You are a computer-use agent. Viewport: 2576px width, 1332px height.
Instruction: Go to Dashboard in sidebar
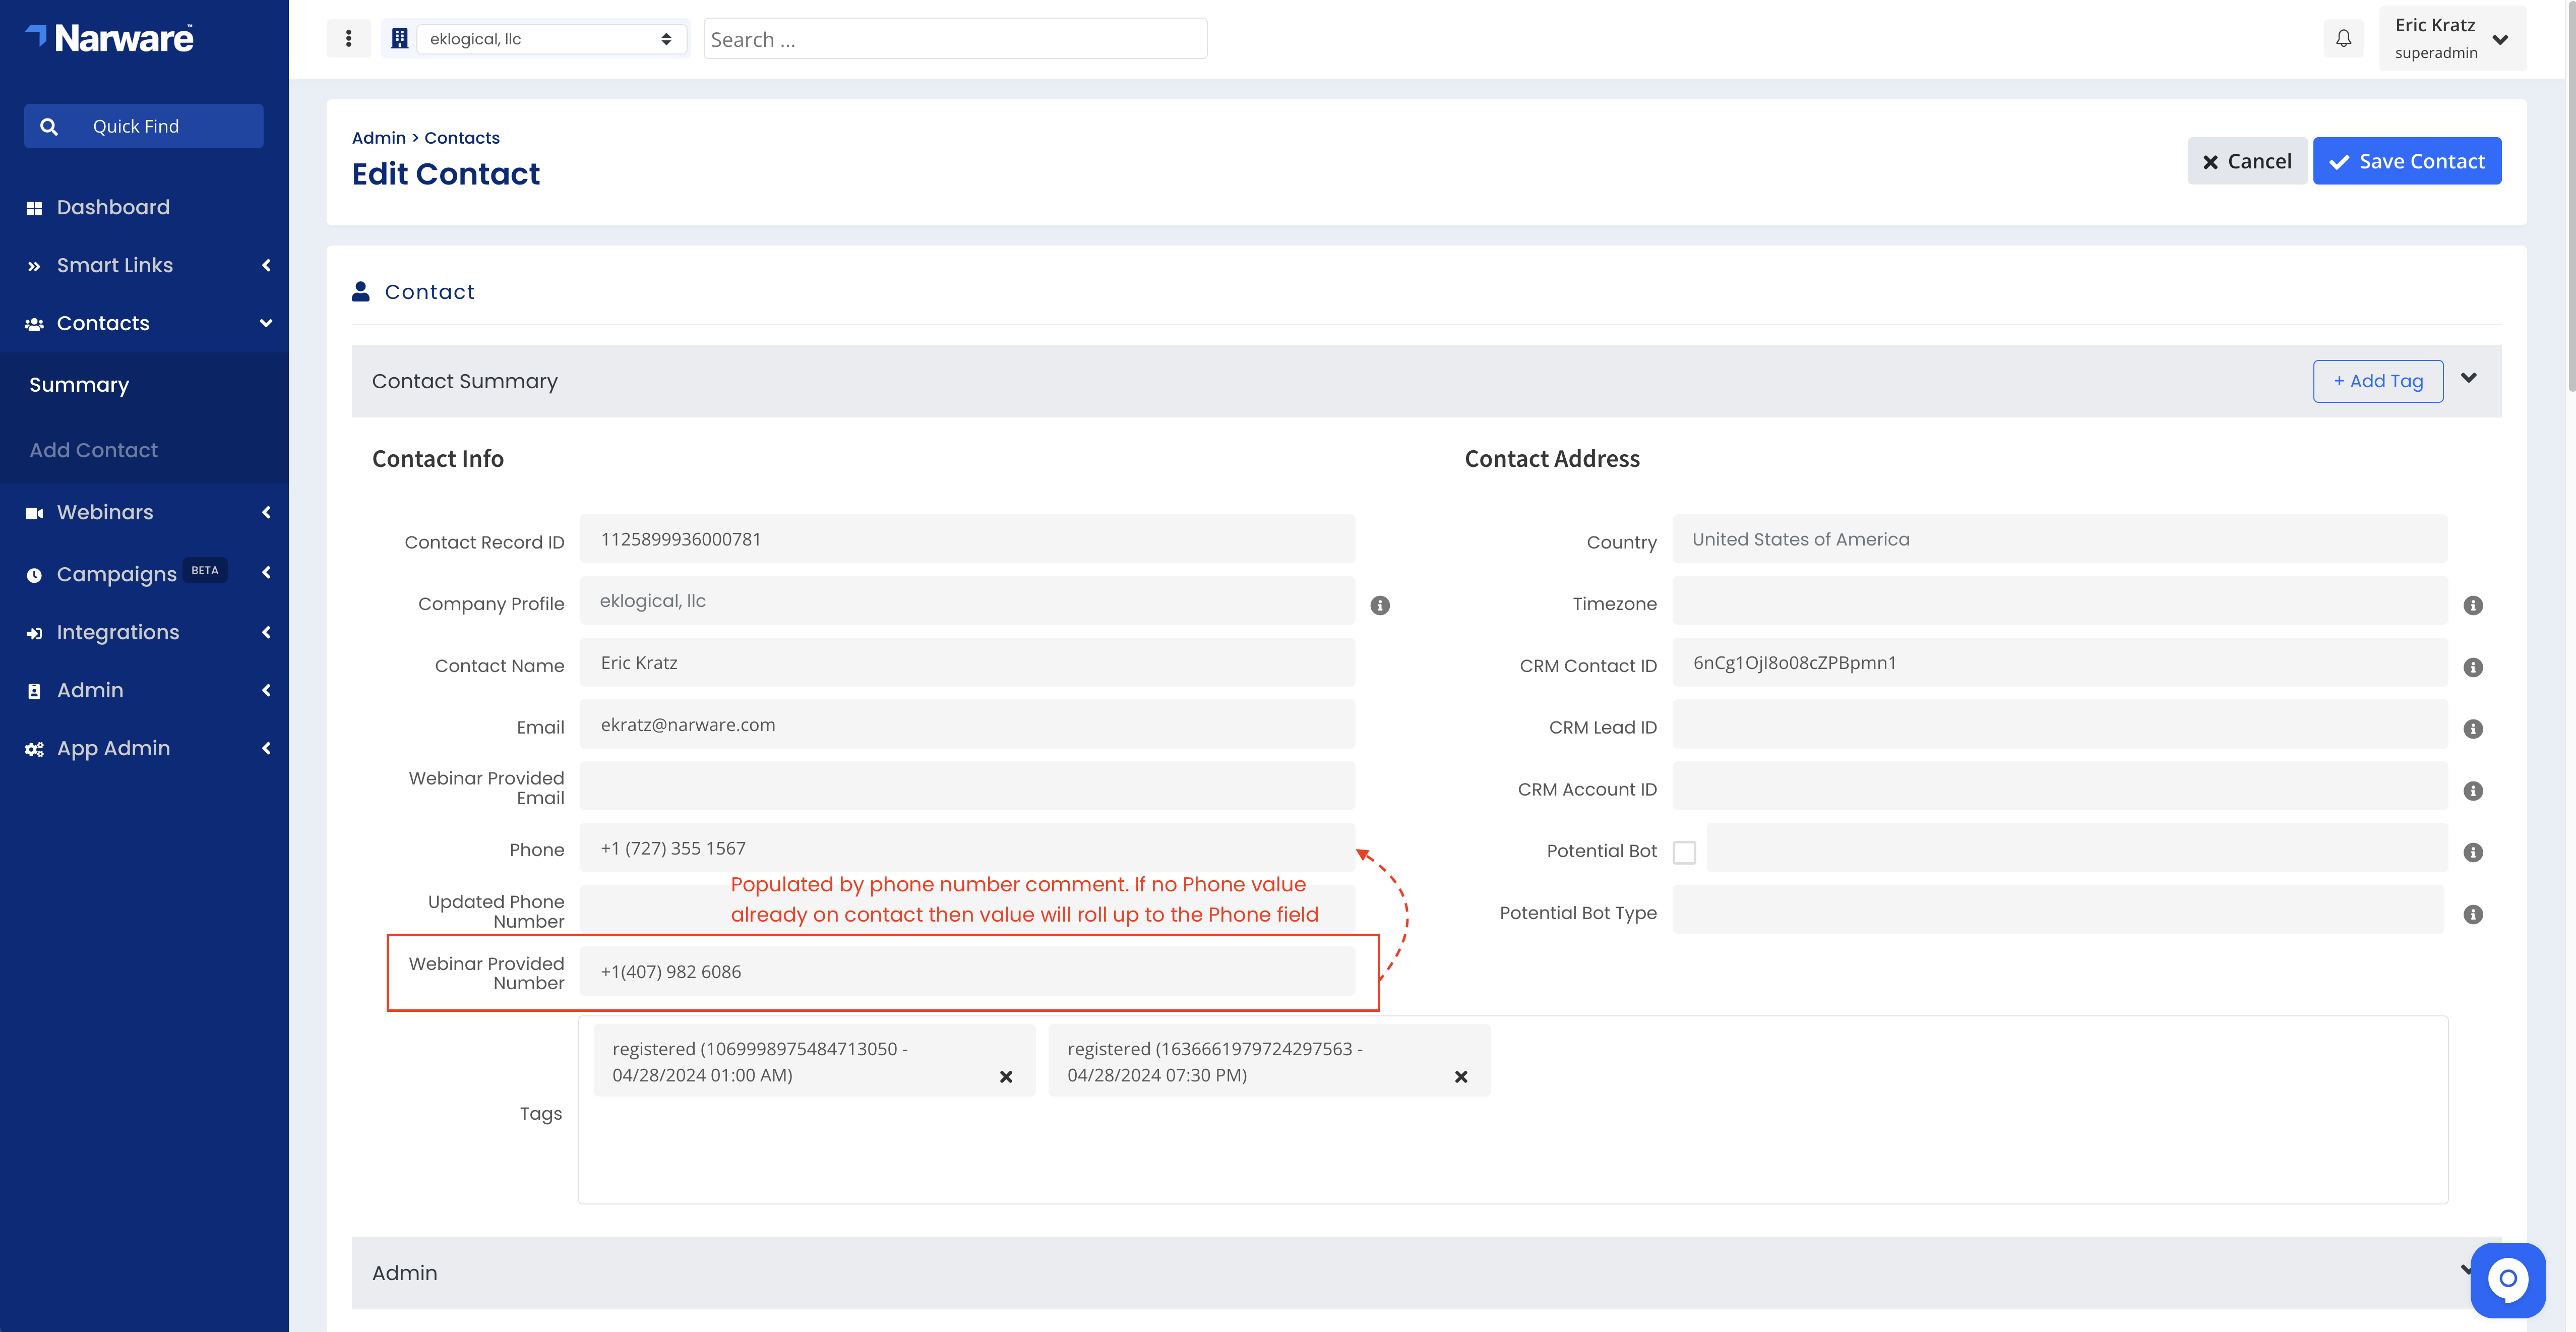pos(113,207)
